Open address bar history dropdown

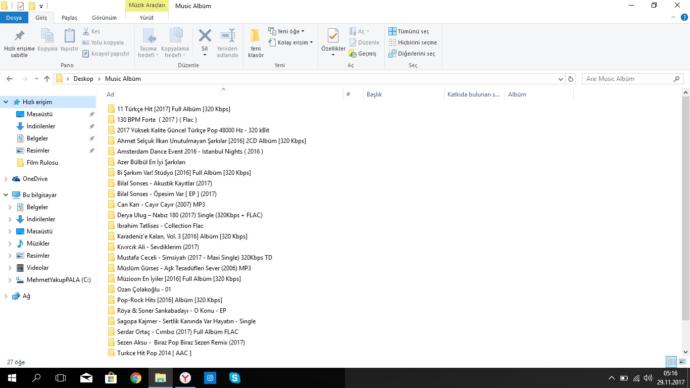tap(560, 79)
